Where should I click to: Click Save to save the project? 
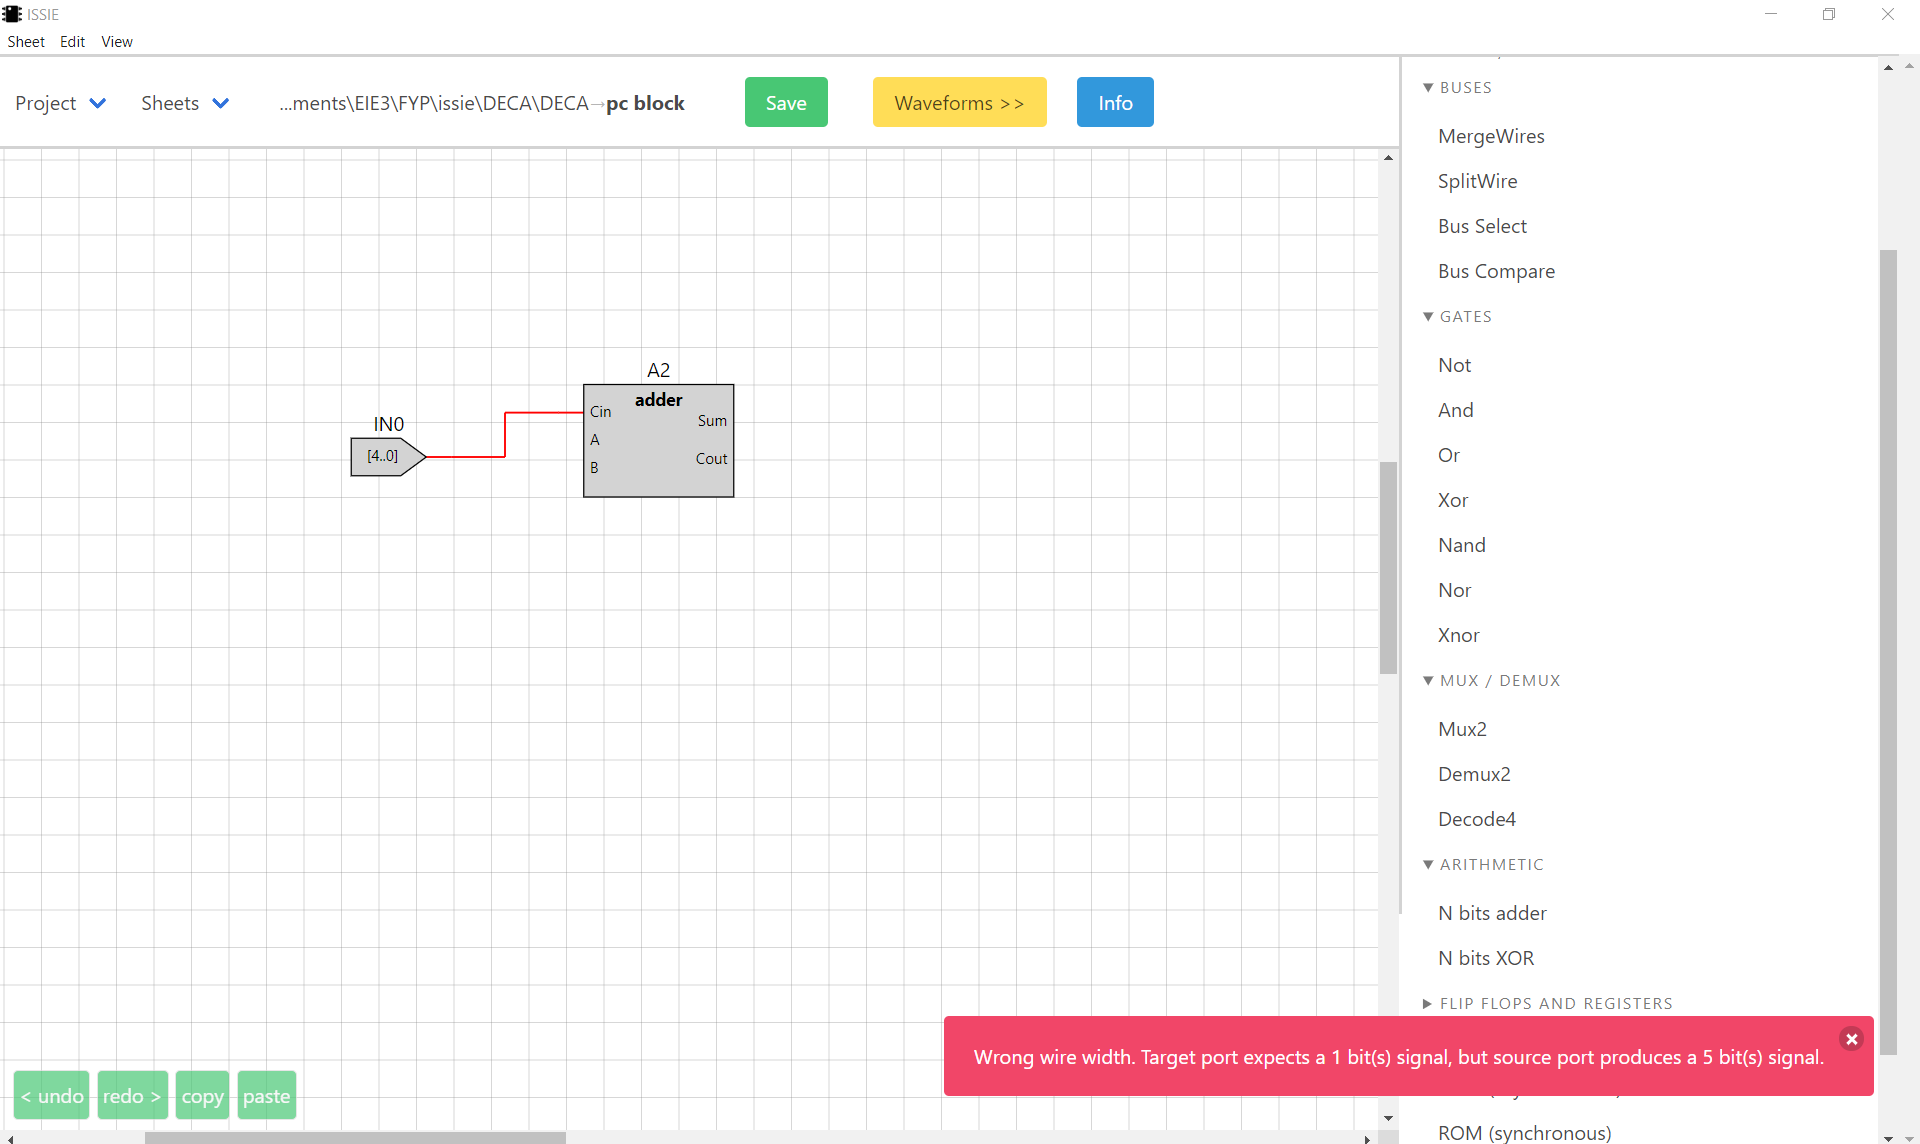[786, 102]
